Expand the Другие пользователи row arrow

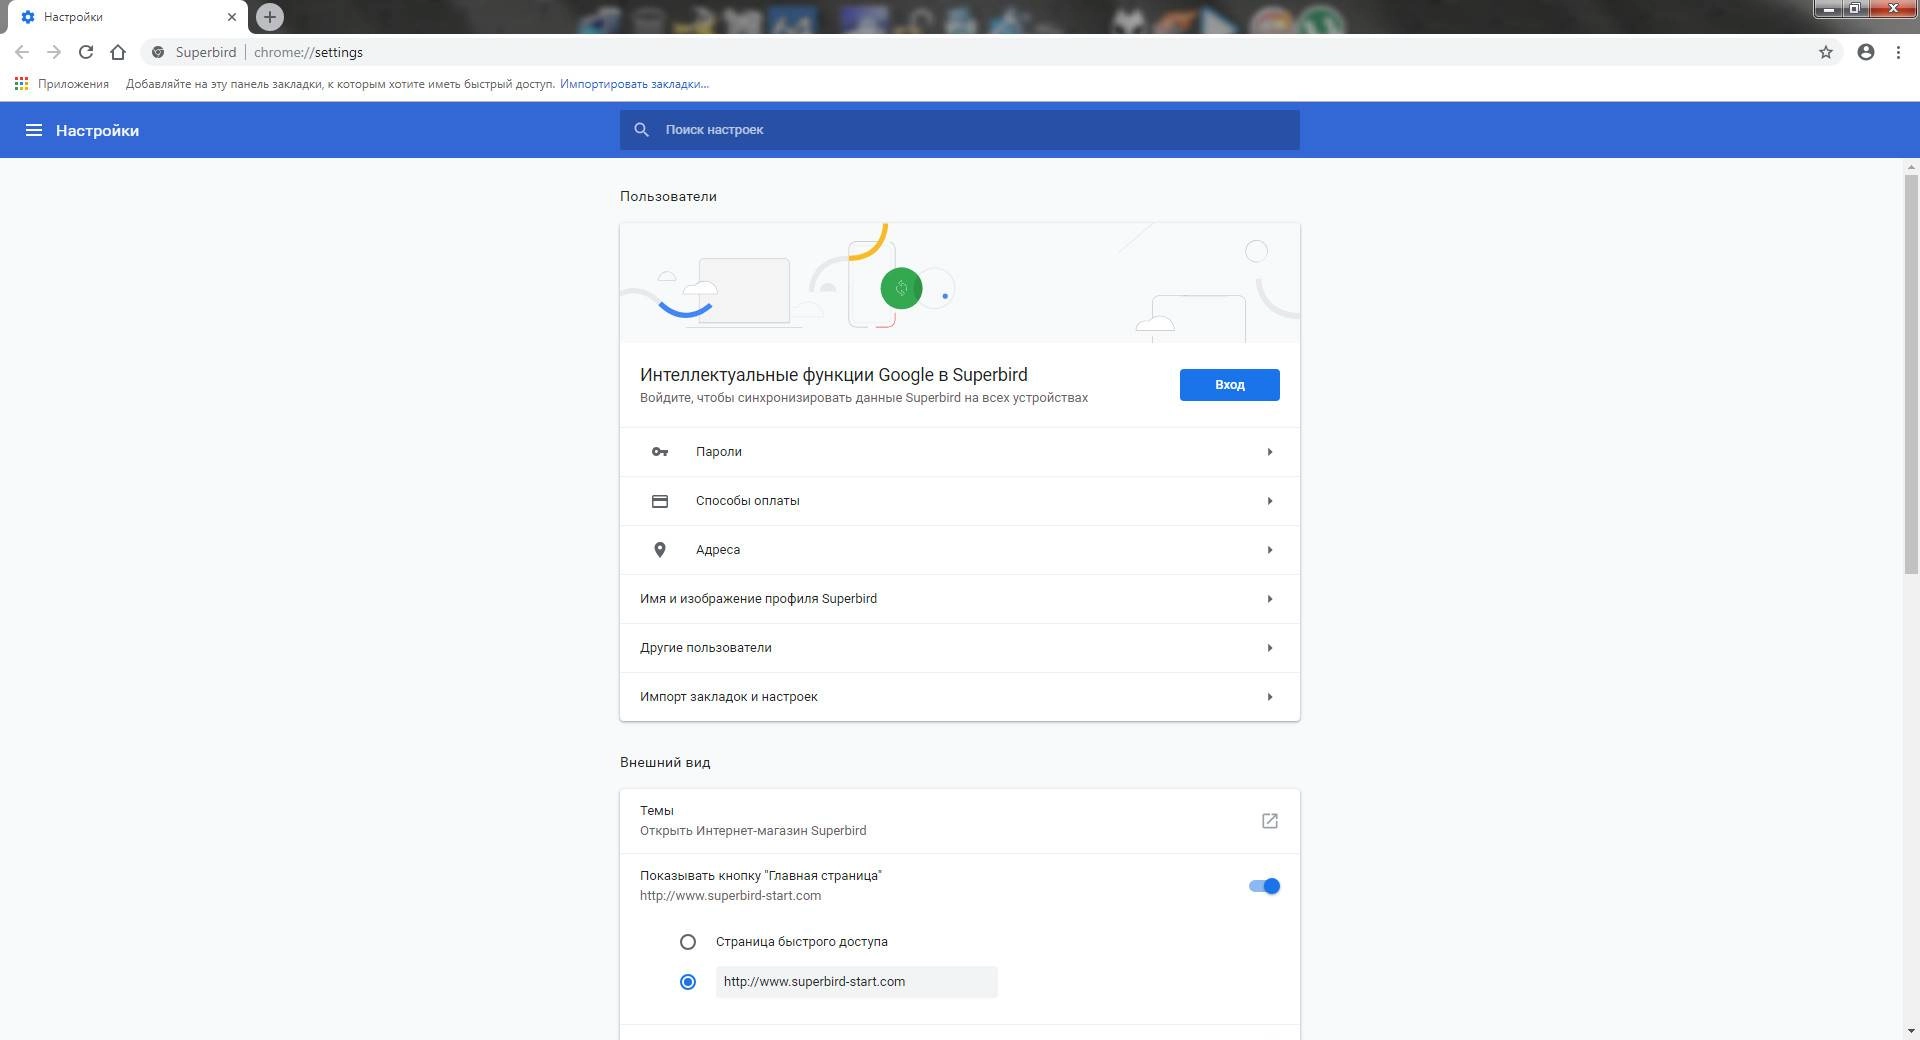pyautogui.click(x=1270, y=648)
